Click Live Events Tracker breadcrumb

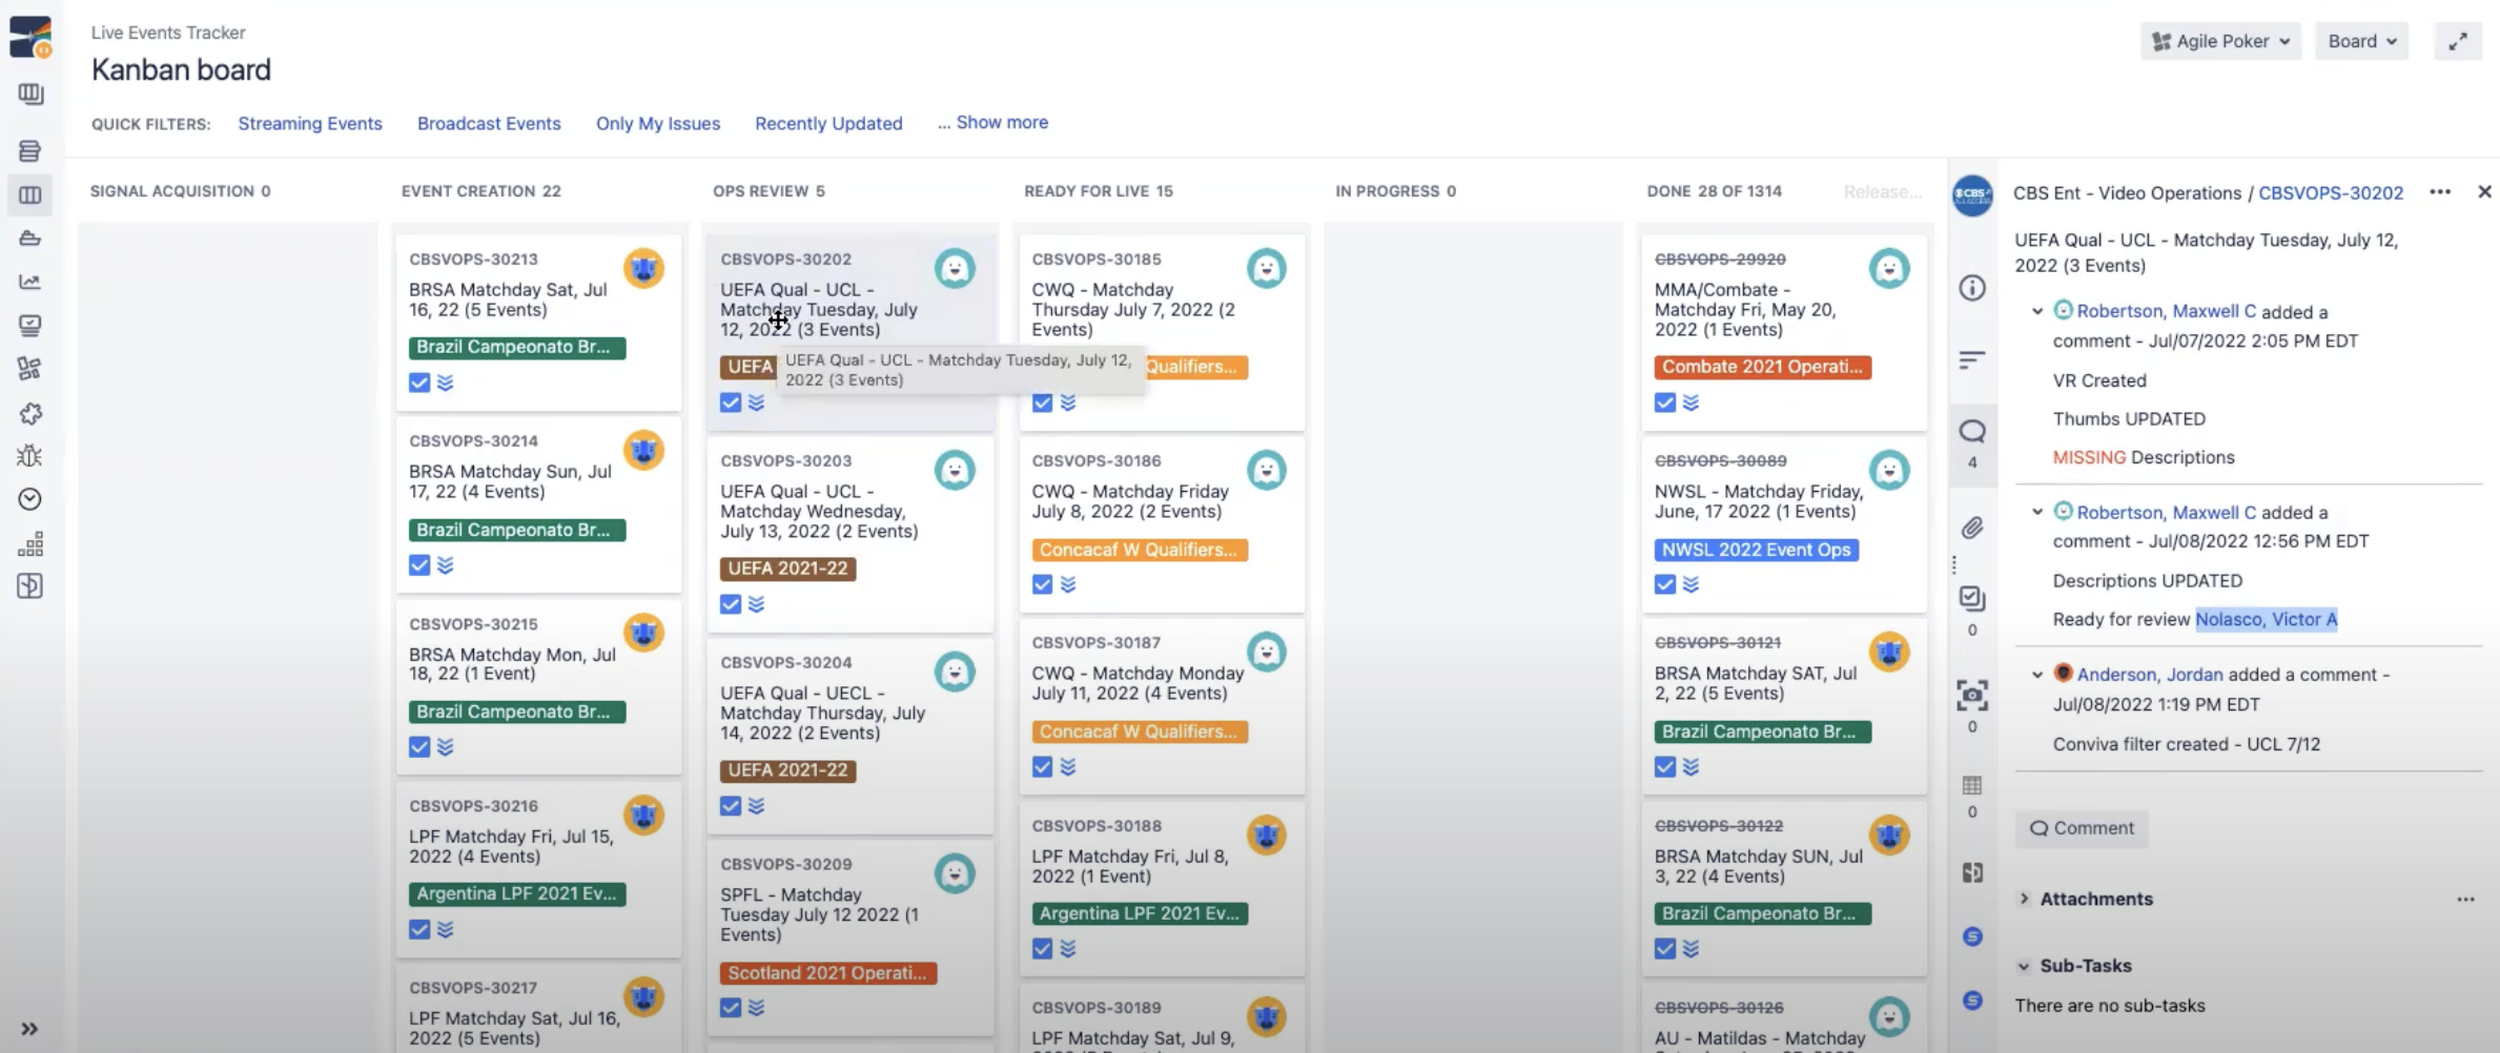click(168, 32)
